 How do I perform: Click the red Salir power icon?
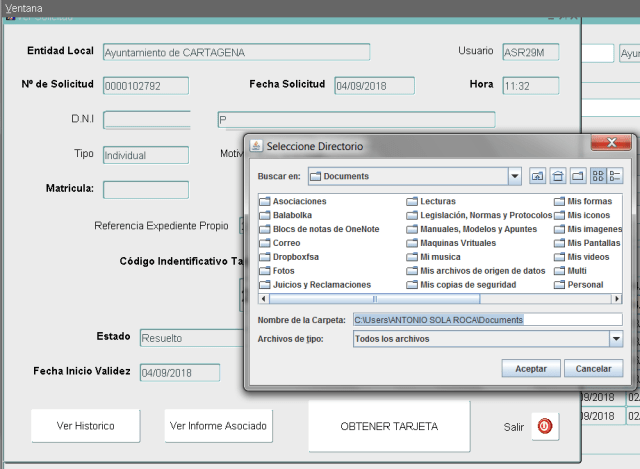545,426
